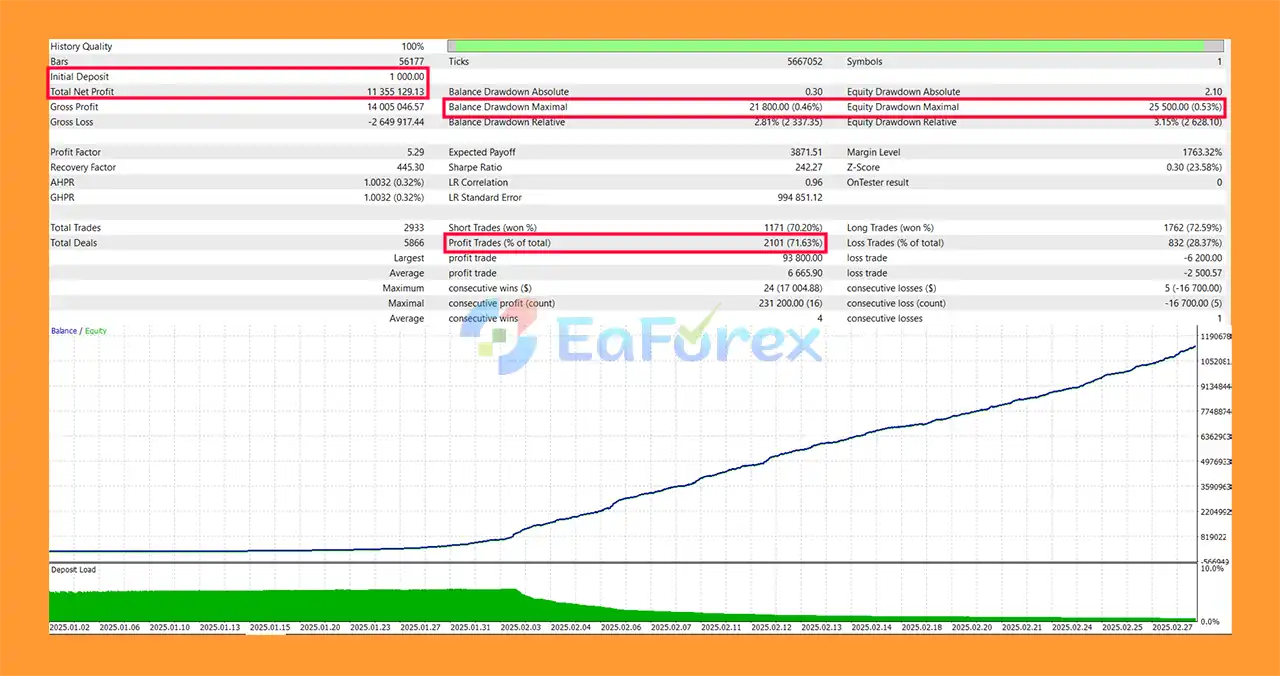1280x676 pixels.
Task: Select the largest loss trade value -6 200.00
Action: pos(1202,258)
